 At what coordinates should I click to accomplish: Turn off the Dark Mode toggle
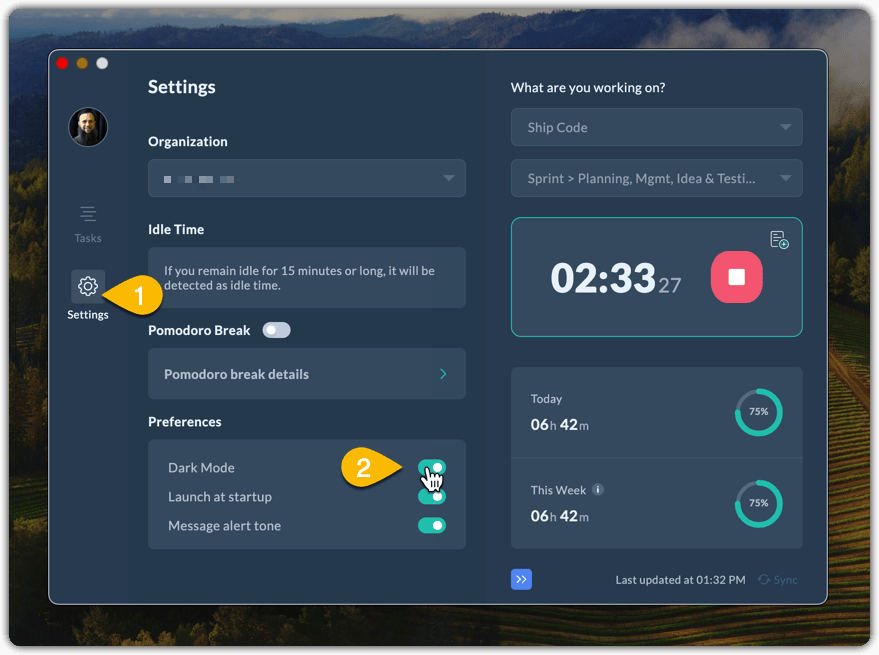[x=432, y=467]
